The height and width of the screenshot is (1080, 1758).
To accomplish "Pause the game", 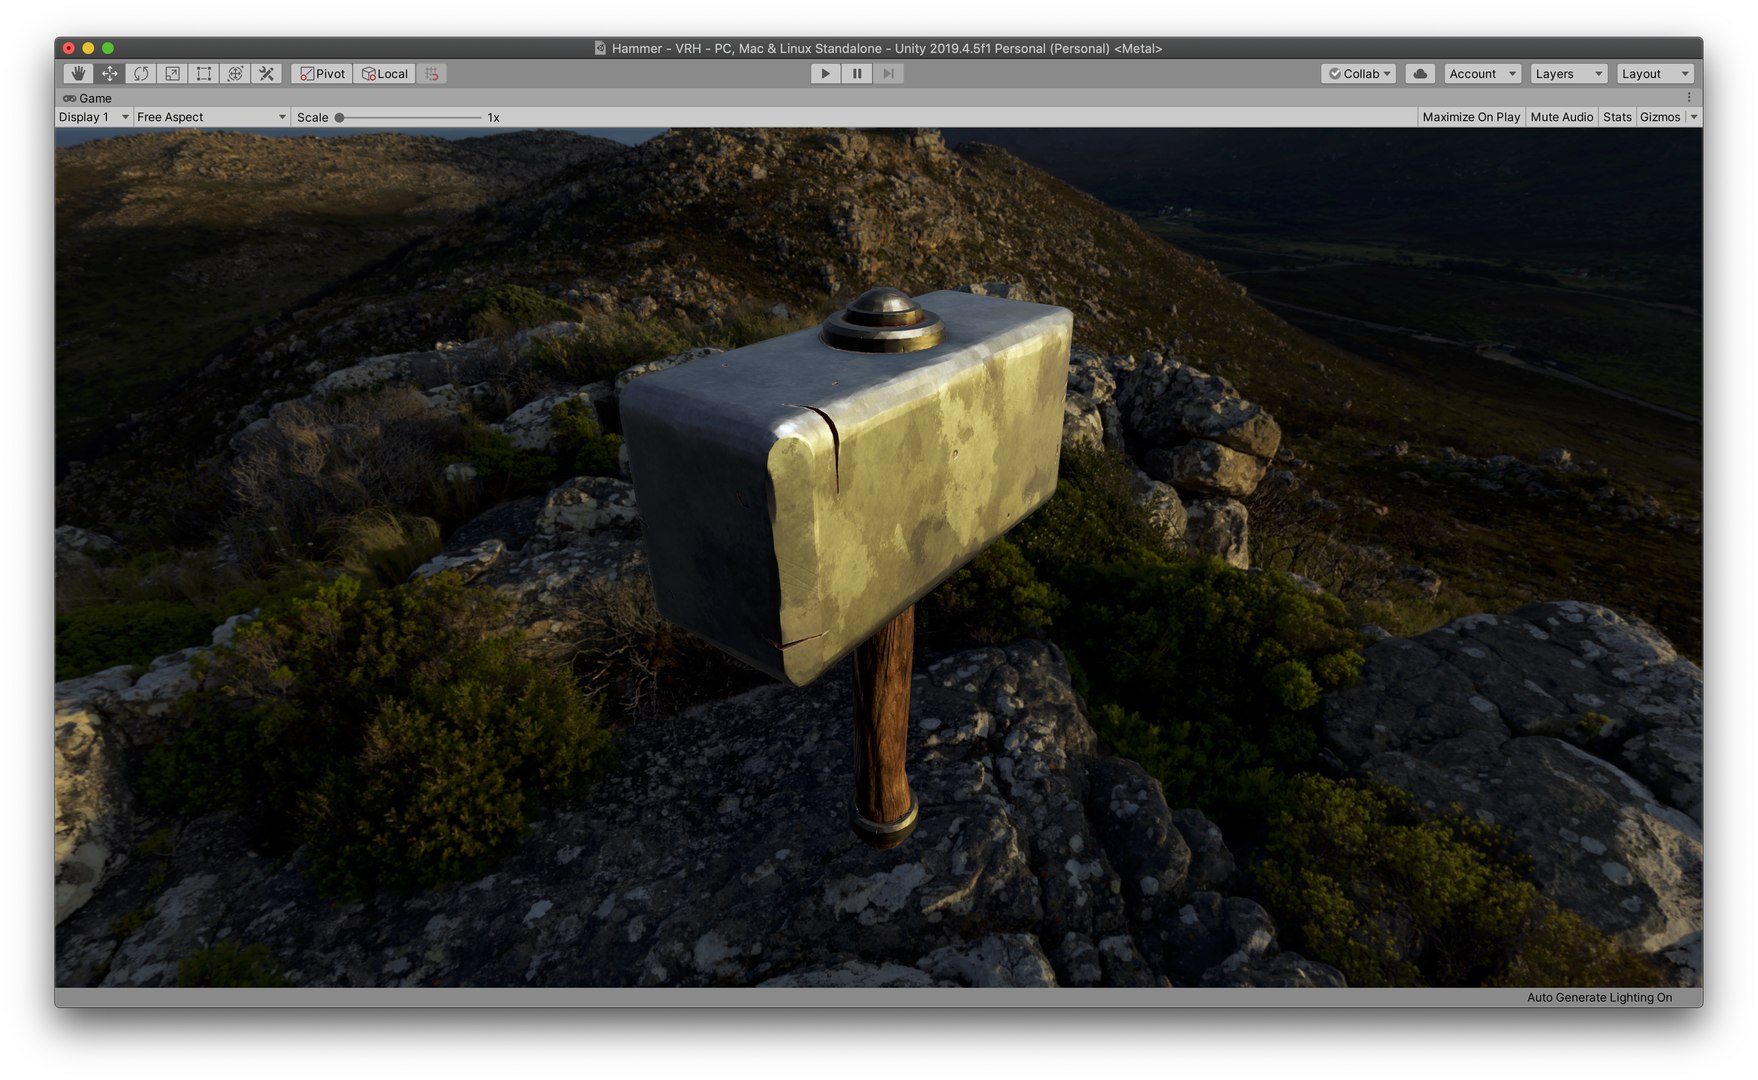I will coord(857,74).
